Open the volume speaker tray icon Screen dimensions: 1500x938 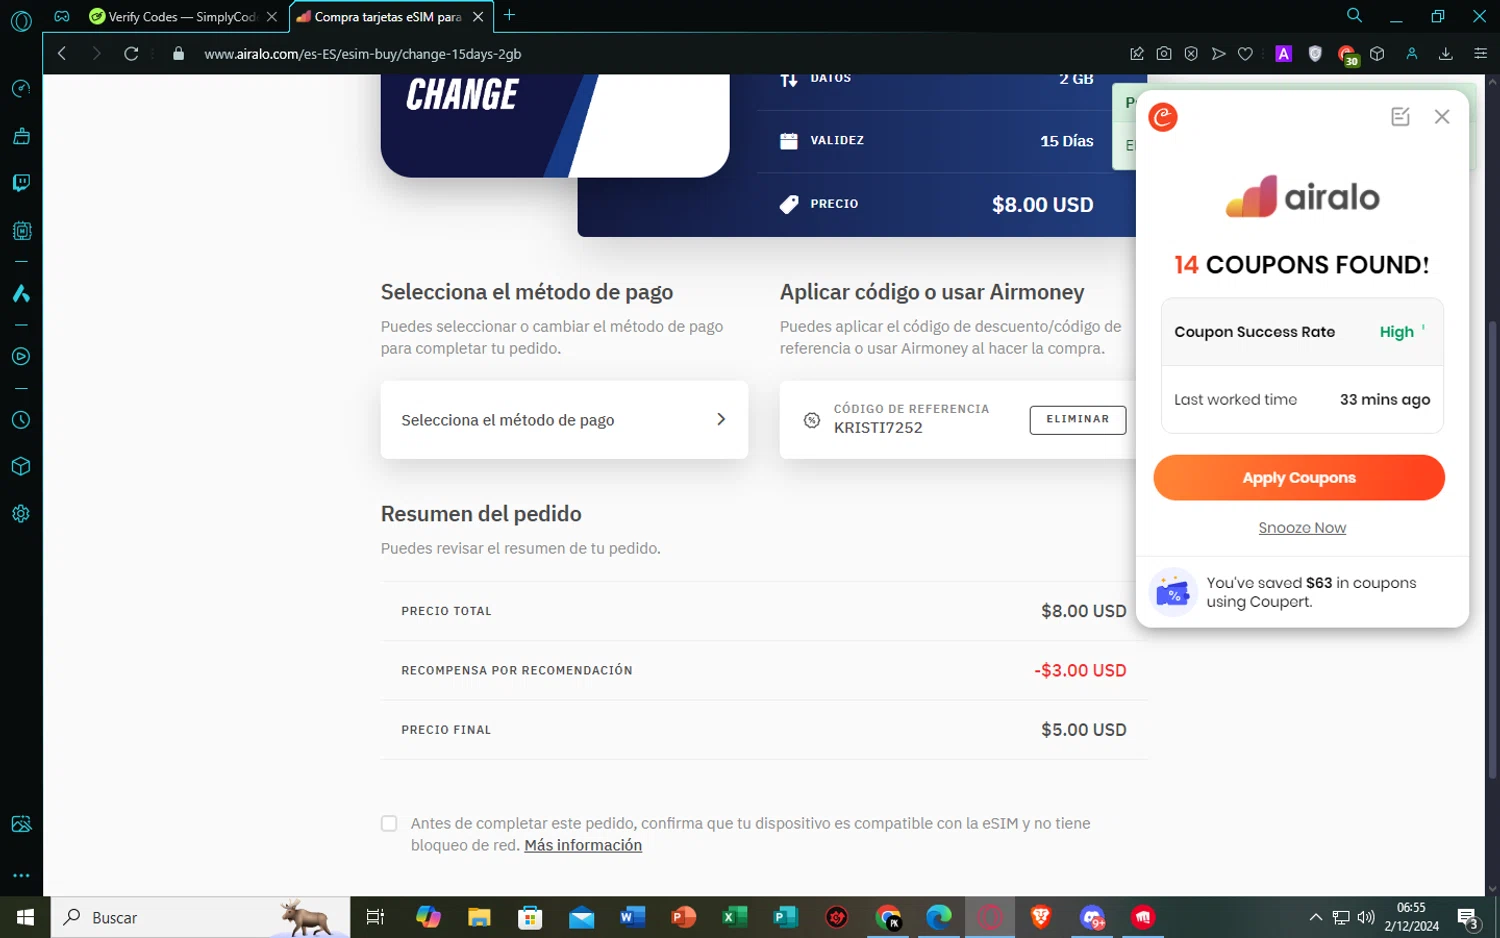tap(1366, 917)
